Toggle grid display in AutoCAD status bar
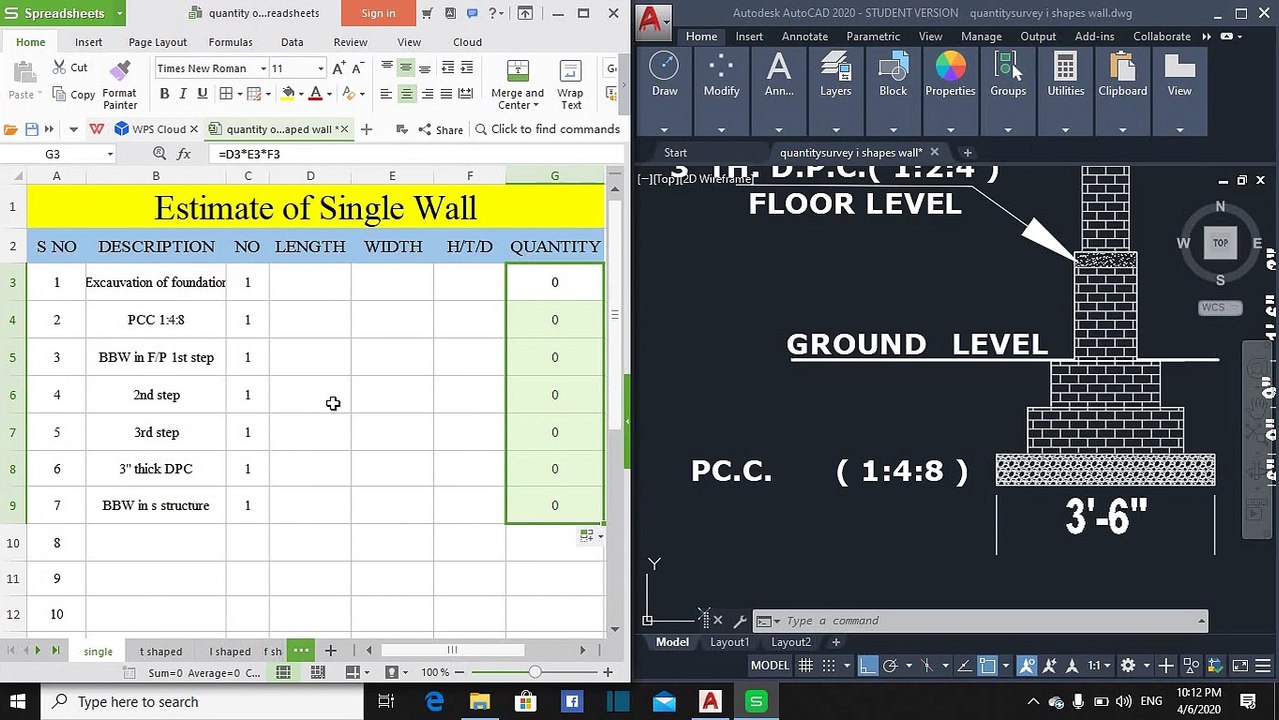The image size is (1279, 720). coord(805,665)
